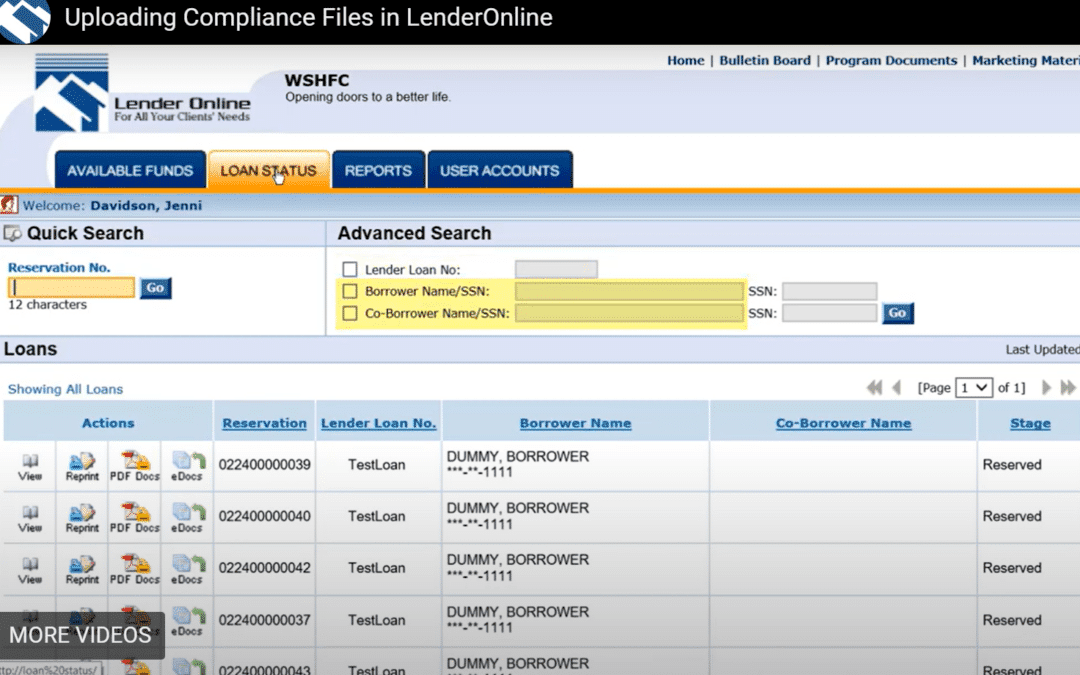Click the Co-Borrower Name input field
Screen dimensions: 1080x675
[x=630, y=313]
